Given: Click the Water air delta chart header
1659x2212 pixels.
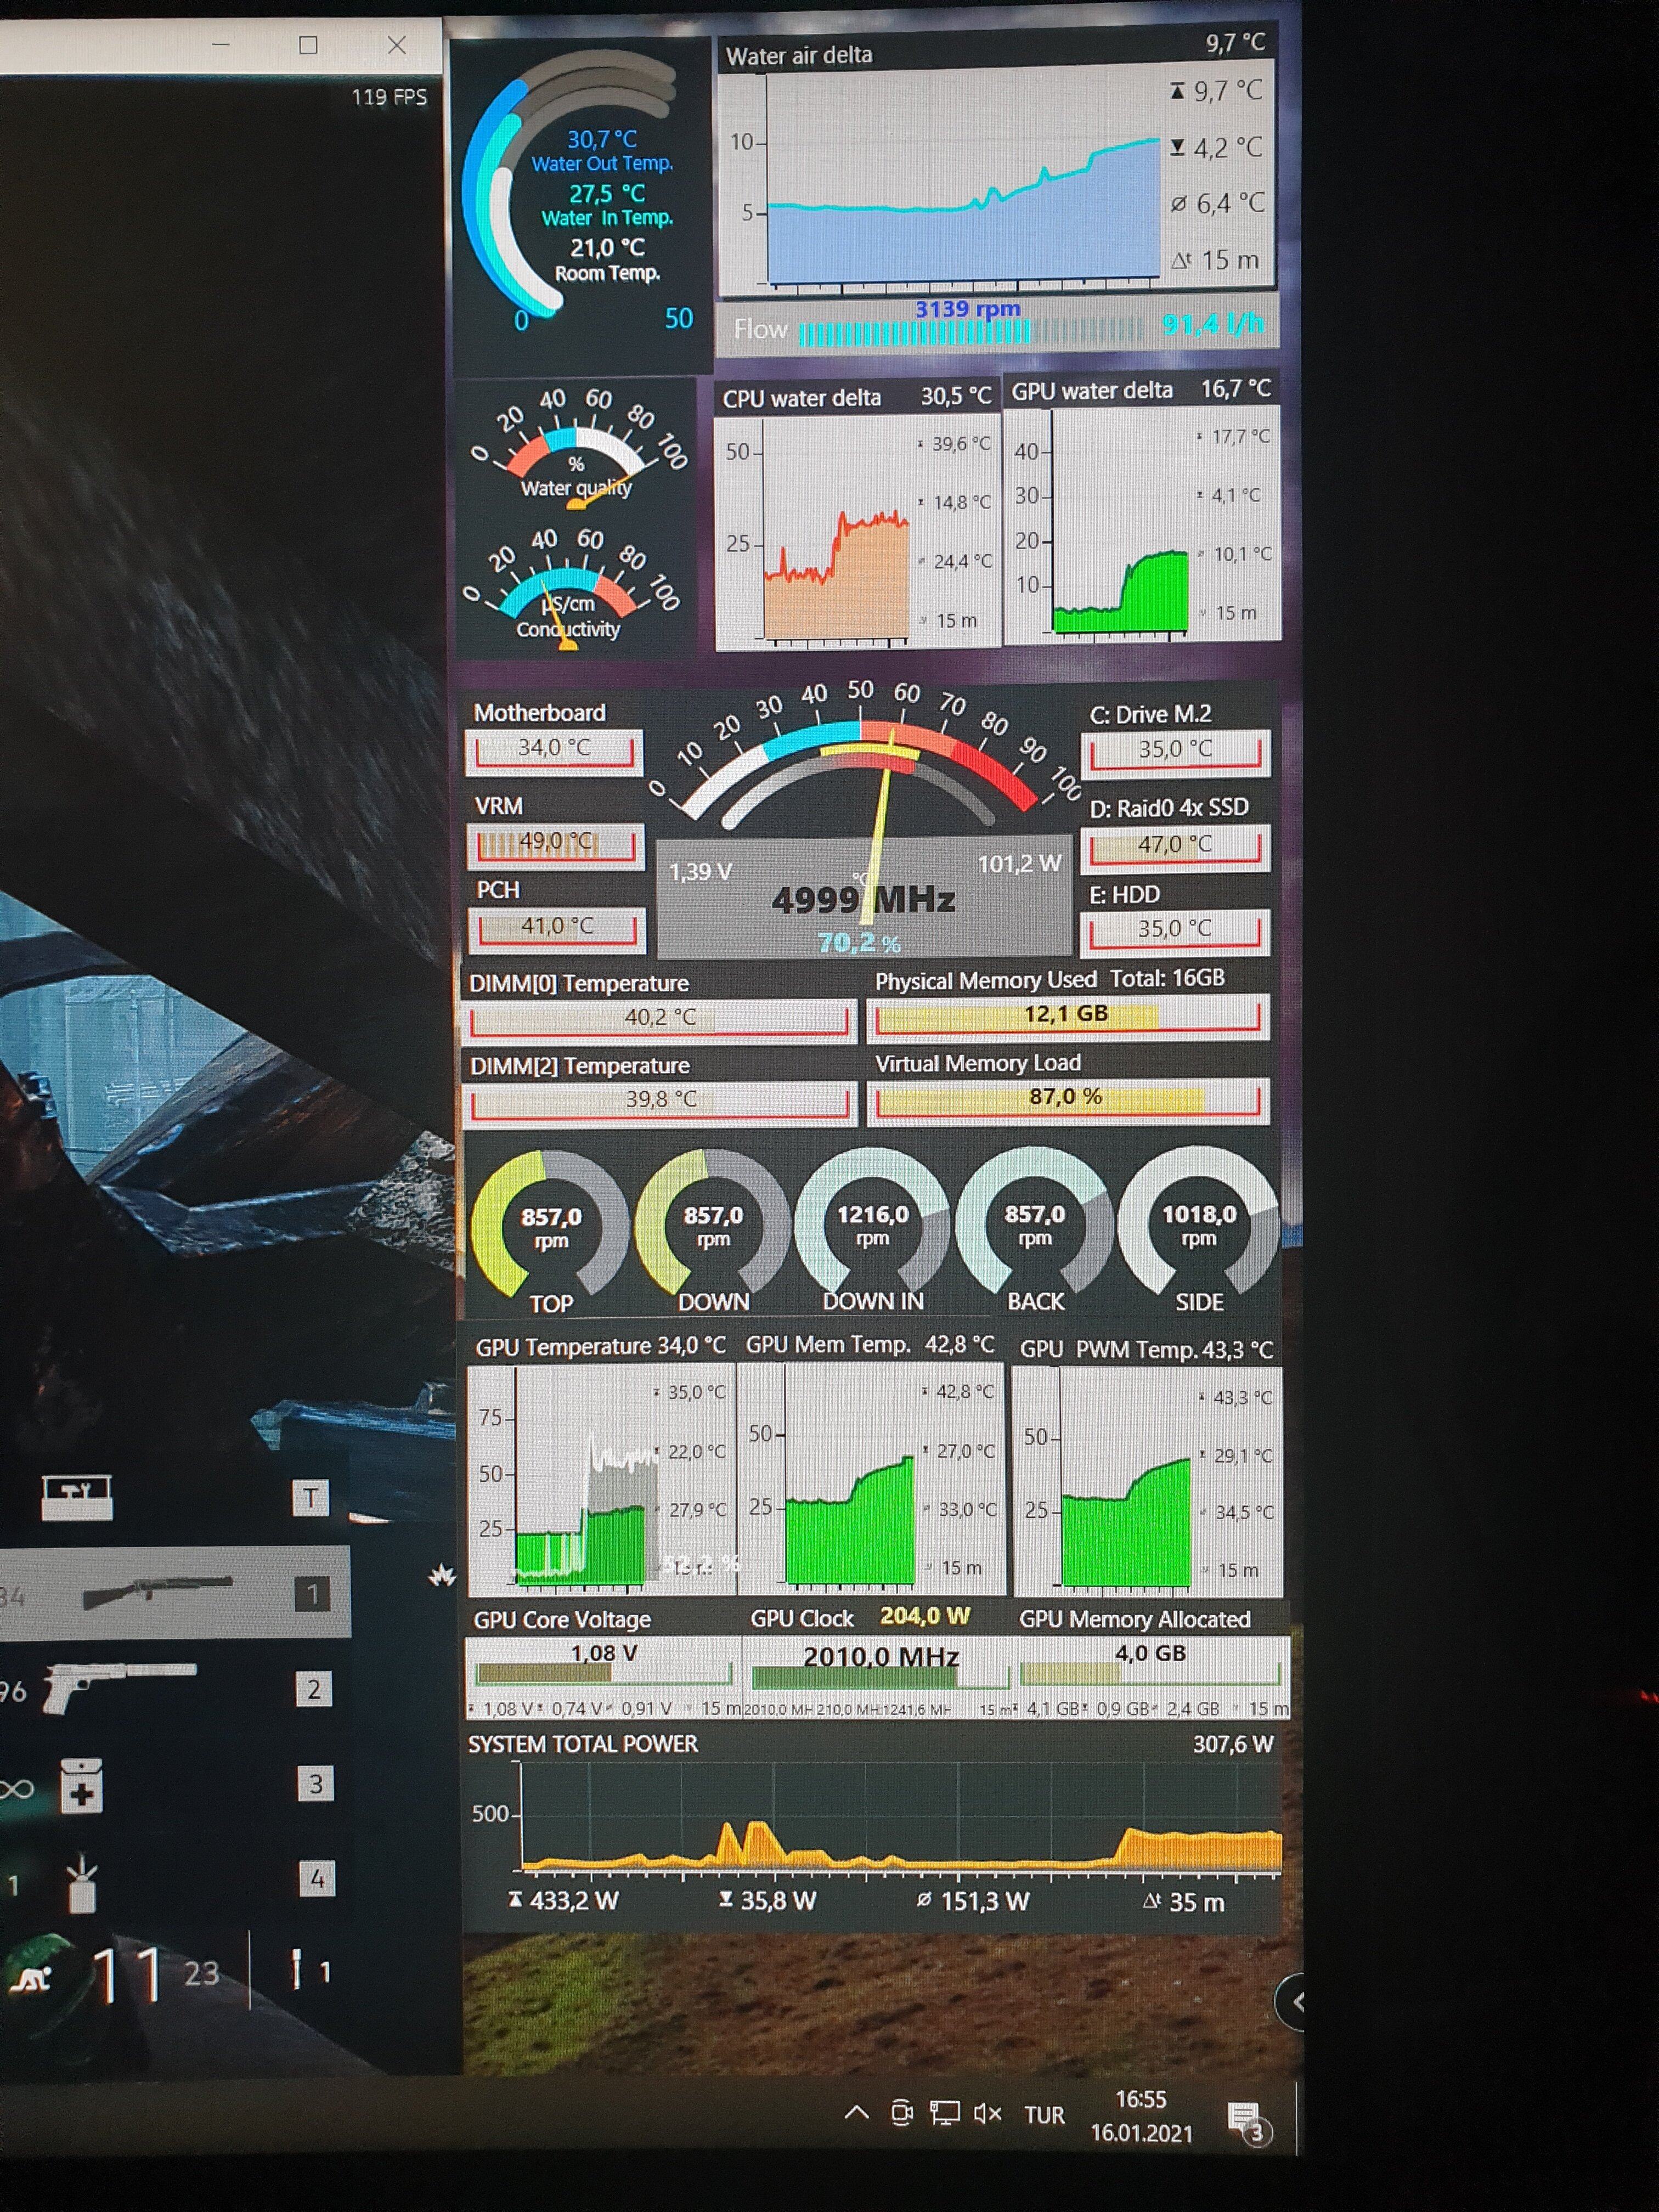Looking at the screenshot, I should tap(800, 55).
